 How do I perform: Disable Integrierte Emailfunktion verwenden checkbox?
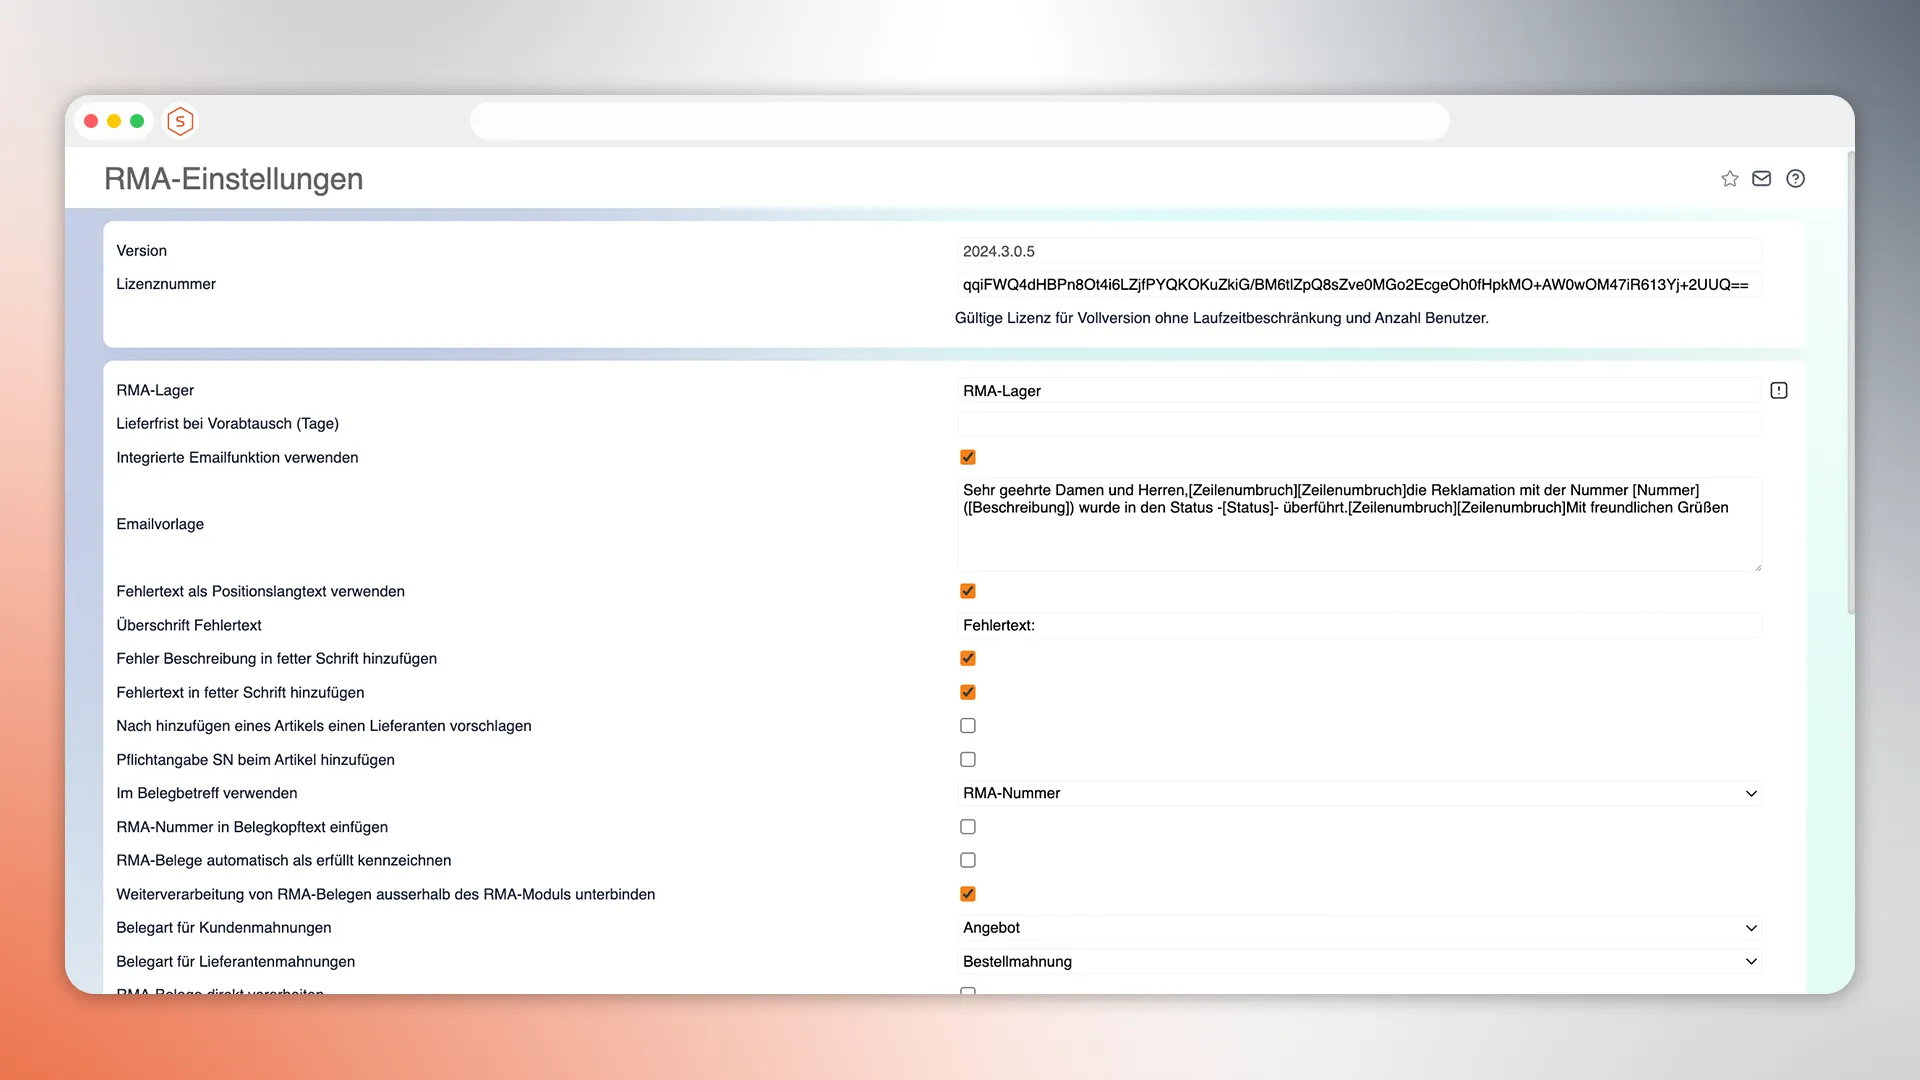(x=968, y=457)
